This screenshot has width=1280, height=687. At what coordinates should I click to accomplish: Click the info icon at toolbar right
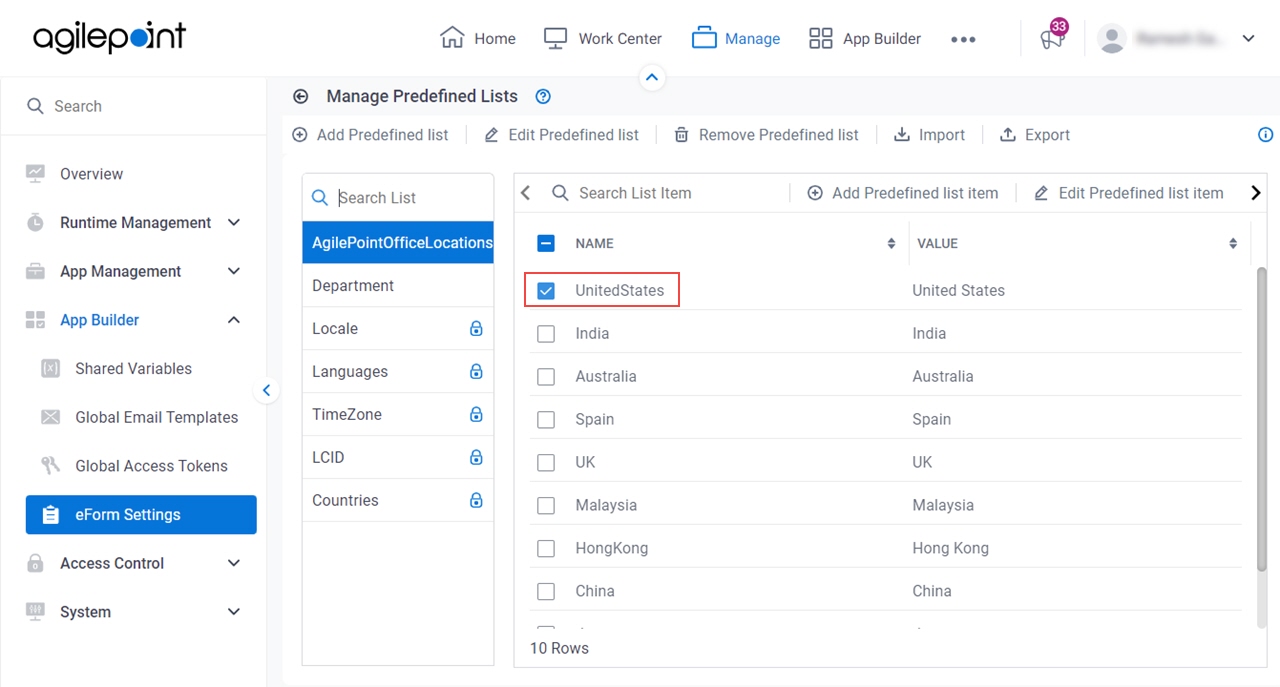(x=1265, y=135)
